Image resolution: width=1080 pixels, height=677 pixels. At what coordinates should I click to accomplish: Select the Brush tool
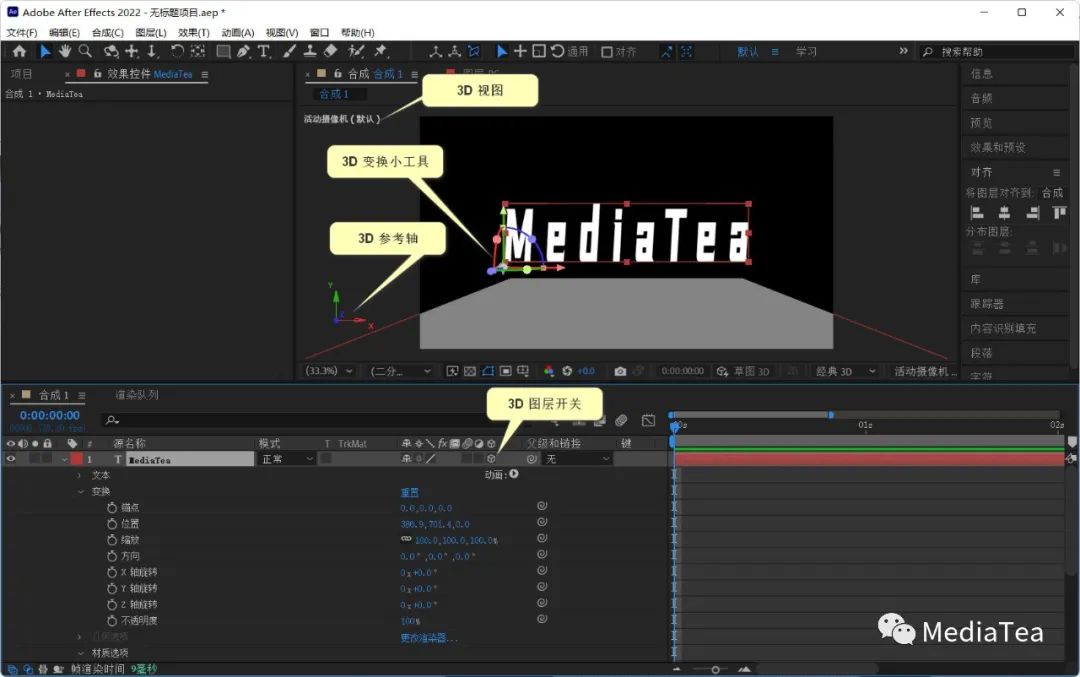(x=290, y=51)
